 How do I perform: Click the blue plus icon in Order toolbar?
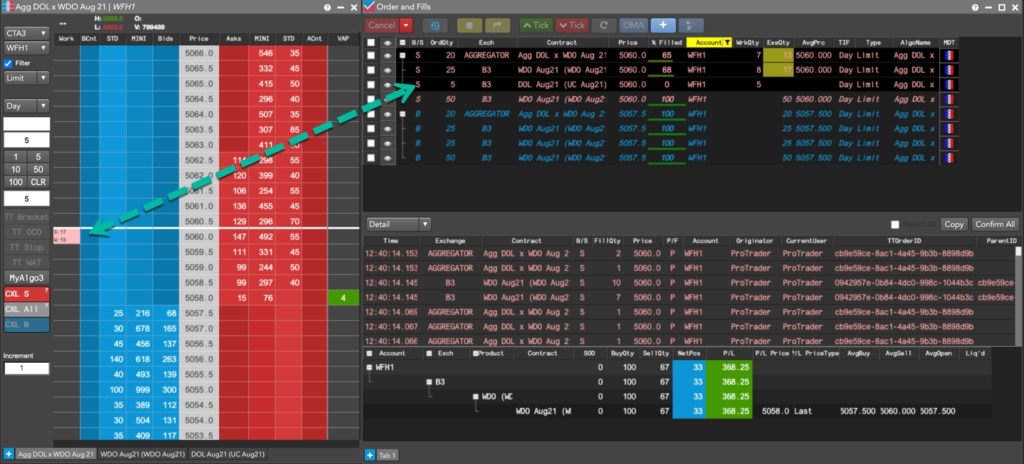(663, 24)
